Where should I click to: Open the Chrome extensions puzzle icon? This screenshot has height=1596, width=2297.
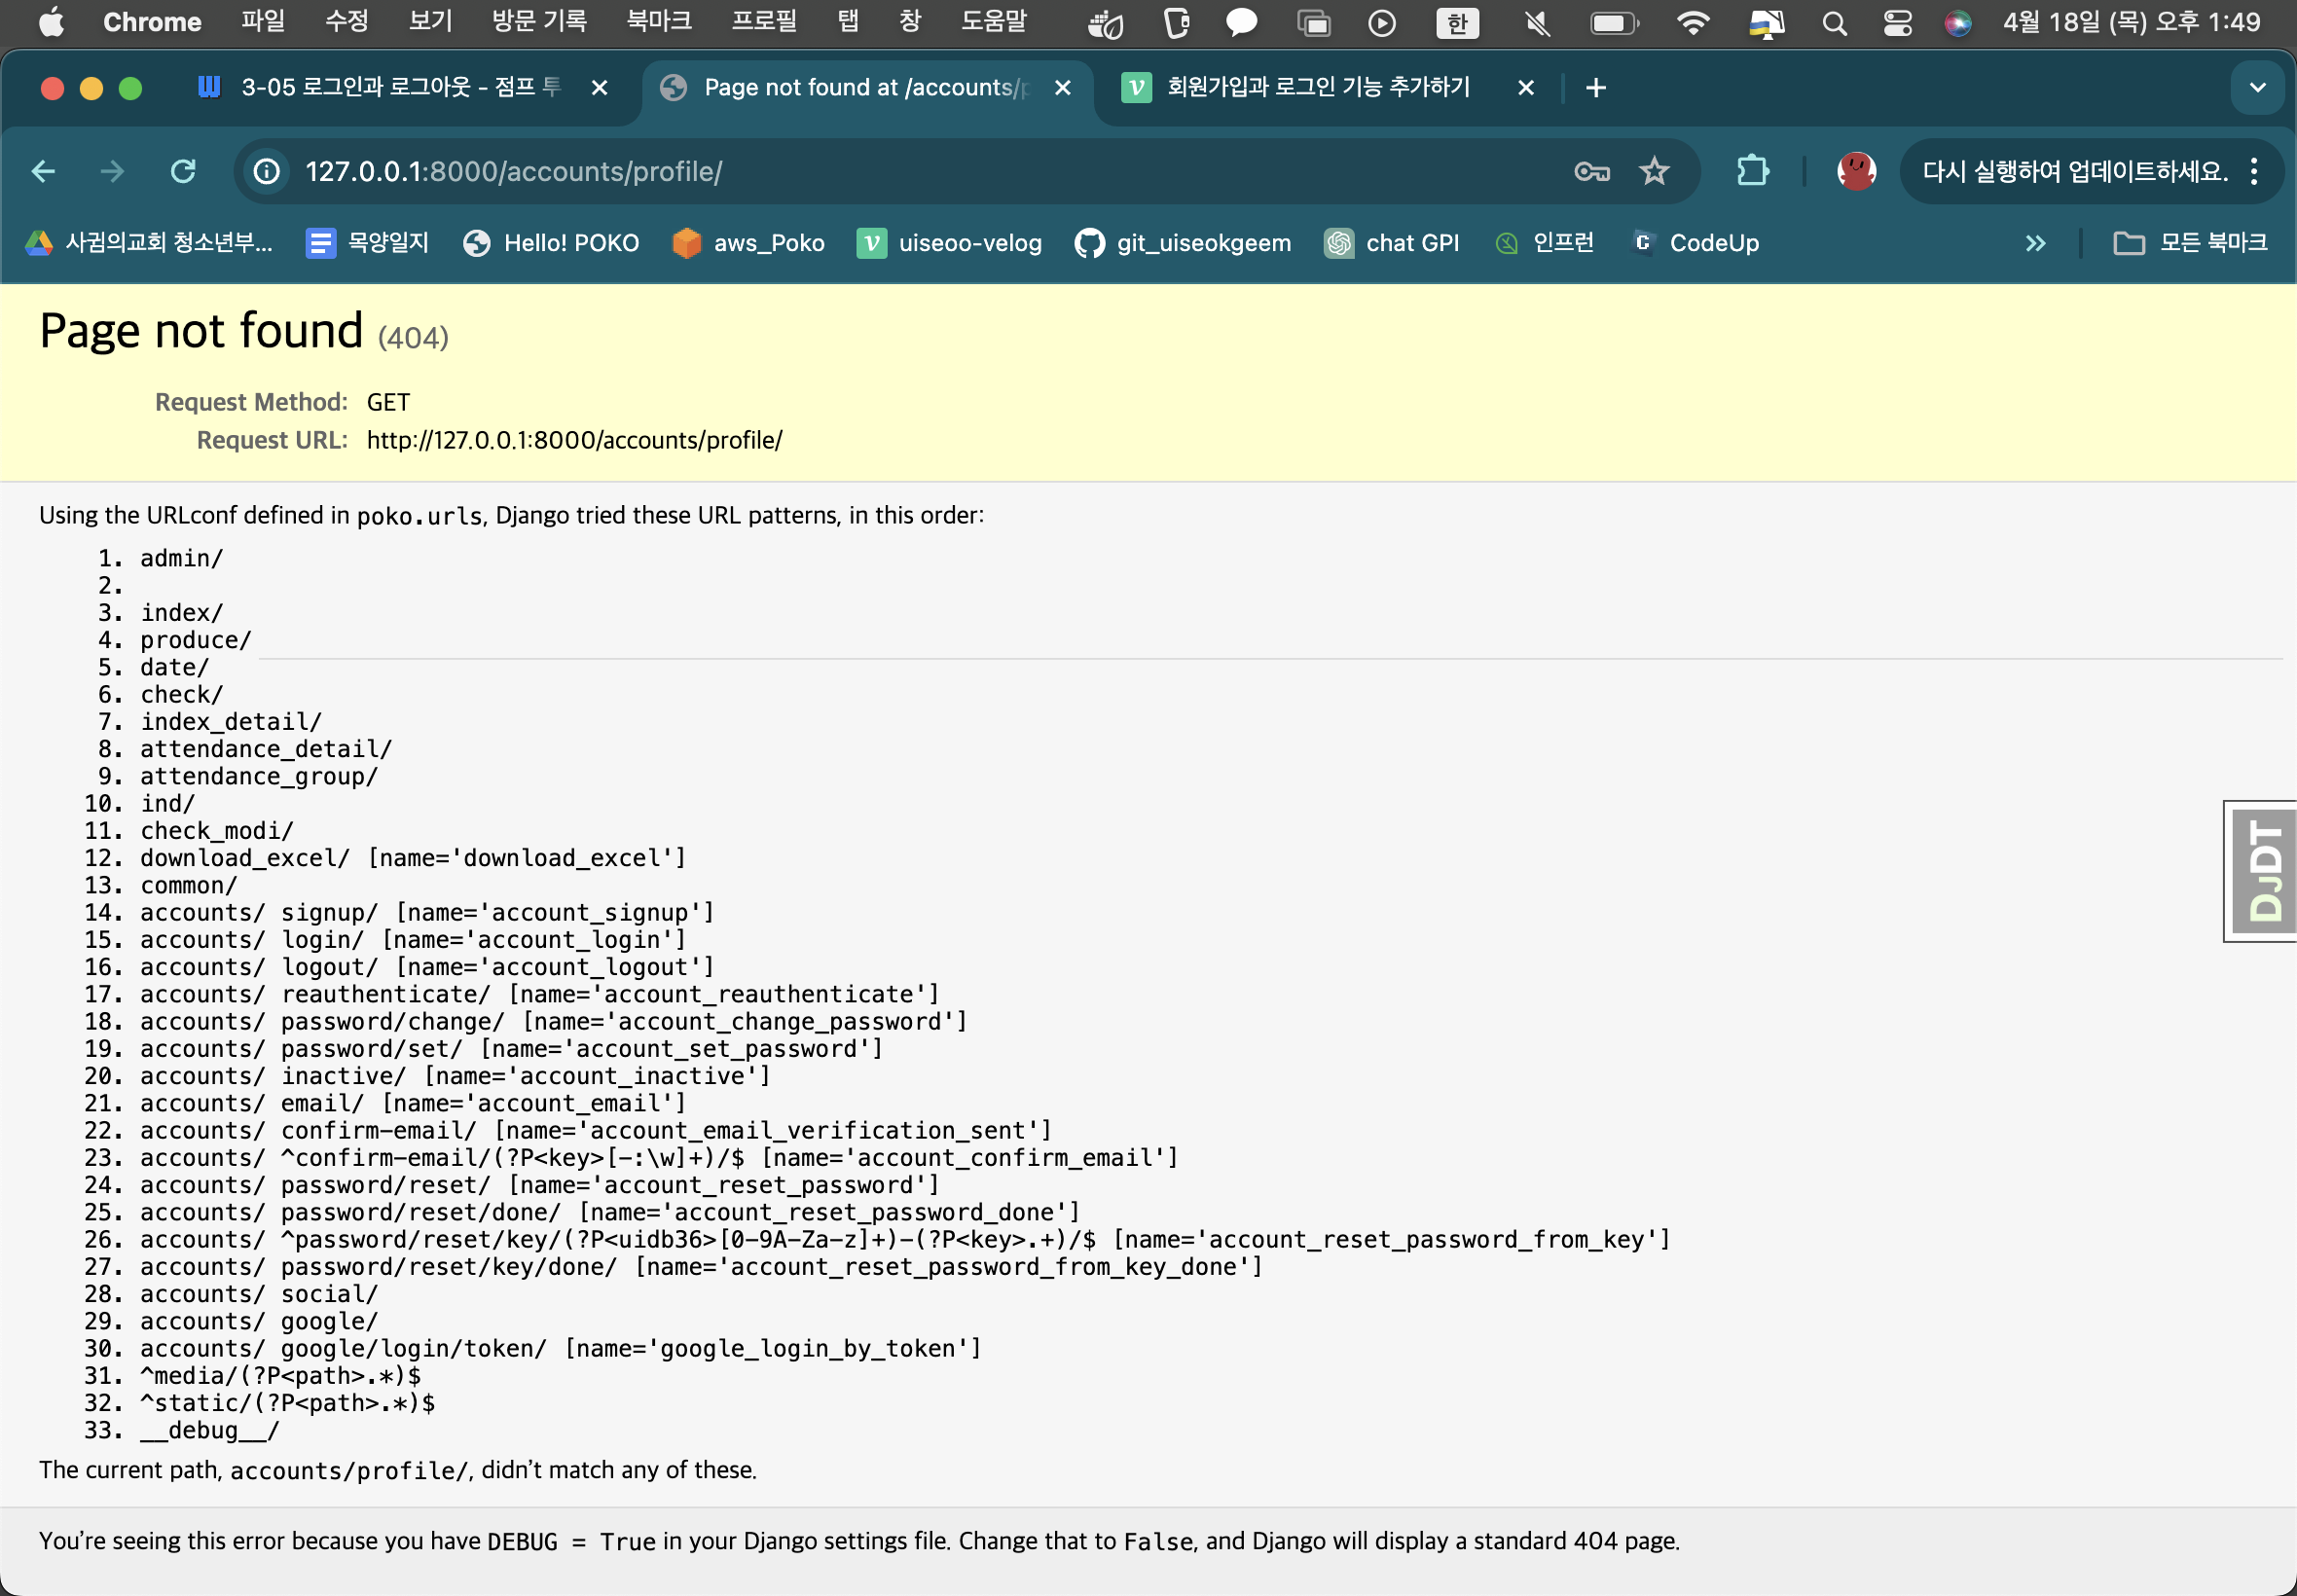pyautogui.click(x=1752, y=171)
